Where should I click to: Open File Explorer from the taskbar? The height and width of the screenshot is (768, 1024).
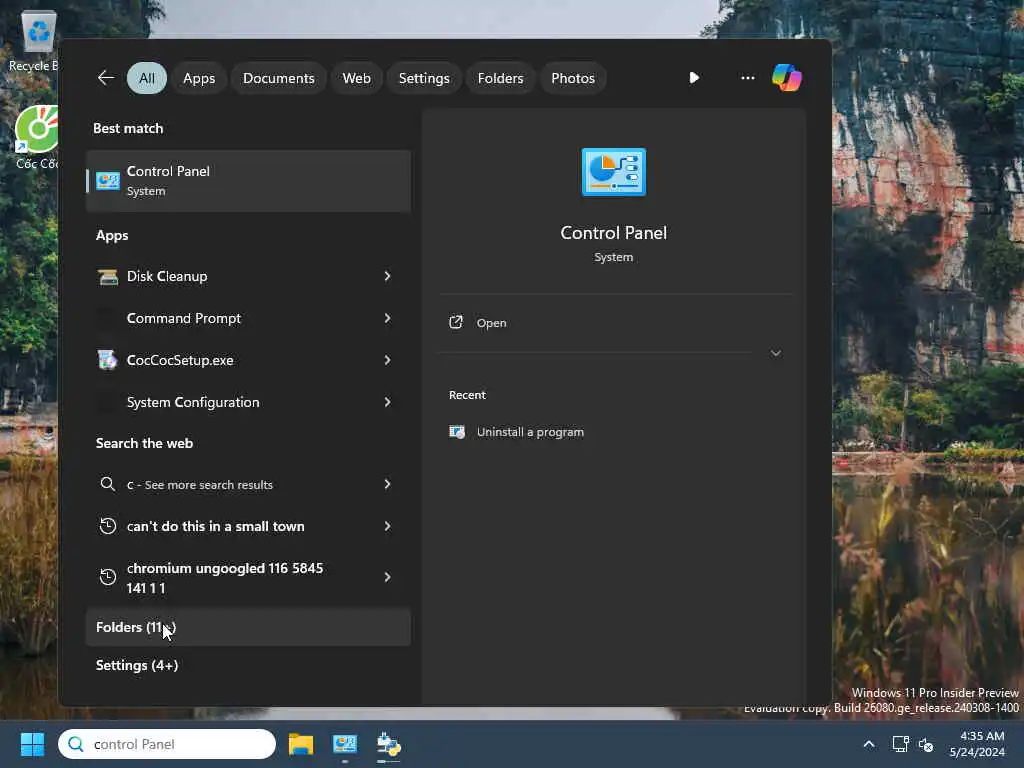coord(301,744)
